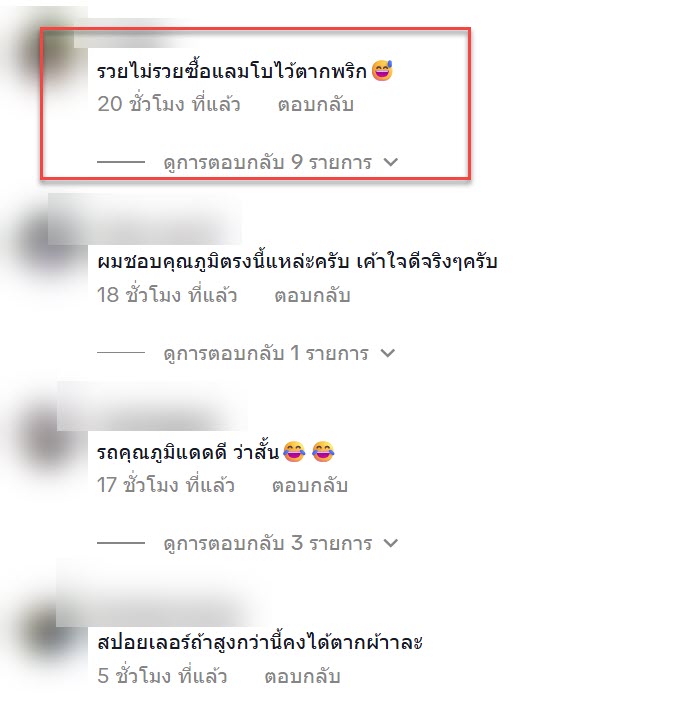Reply to the 17-hours-ago comment
Viewport: 676px width, 705px height.
310,486
